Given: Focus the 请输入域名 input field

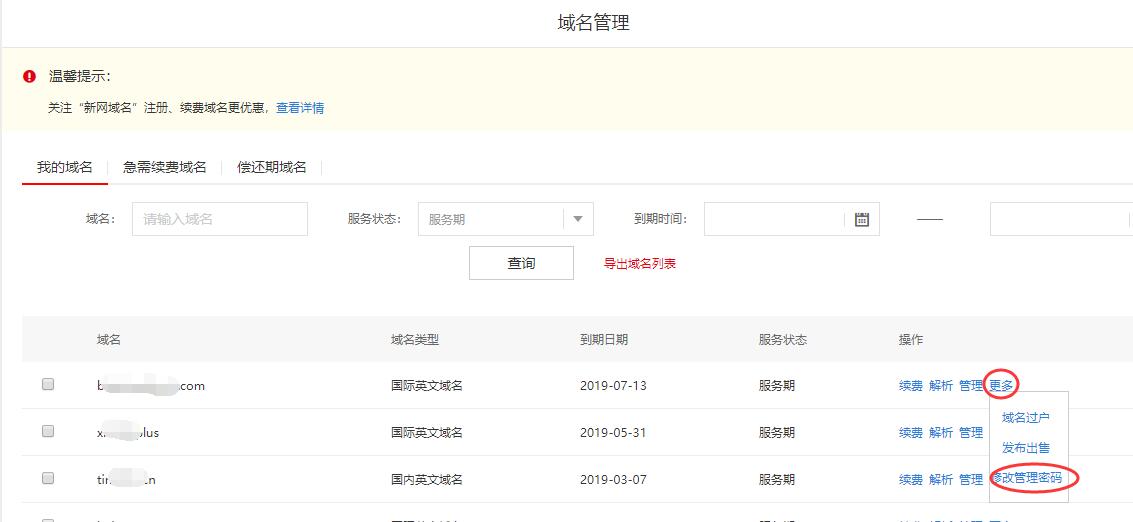Looking at the screenshot, I should coord(220,219).
